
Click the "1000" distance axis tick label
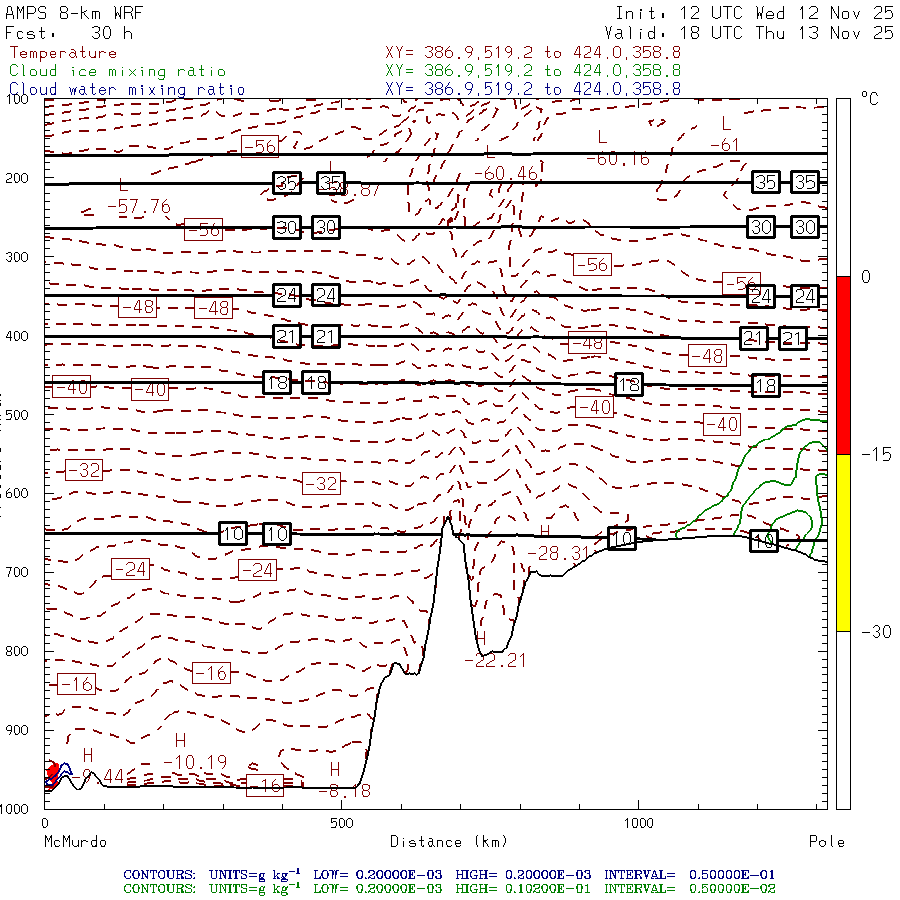(x=638, y=823)
